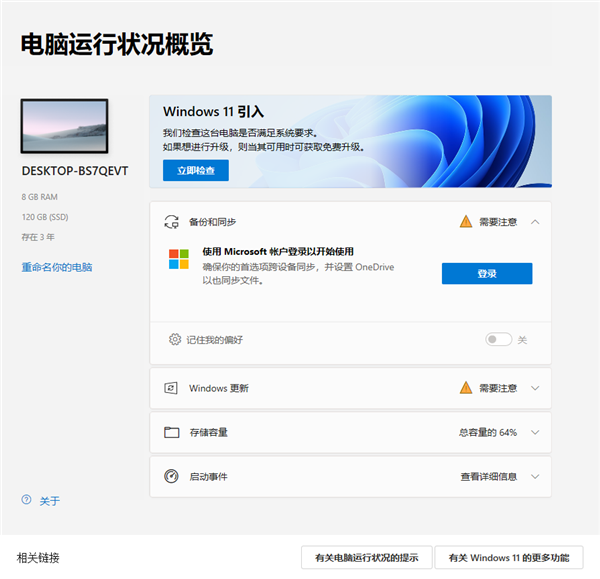Screen dimensions: 600x579
Task: Open the 重命名你的电脑 link
Action: [x=57, y=267]
